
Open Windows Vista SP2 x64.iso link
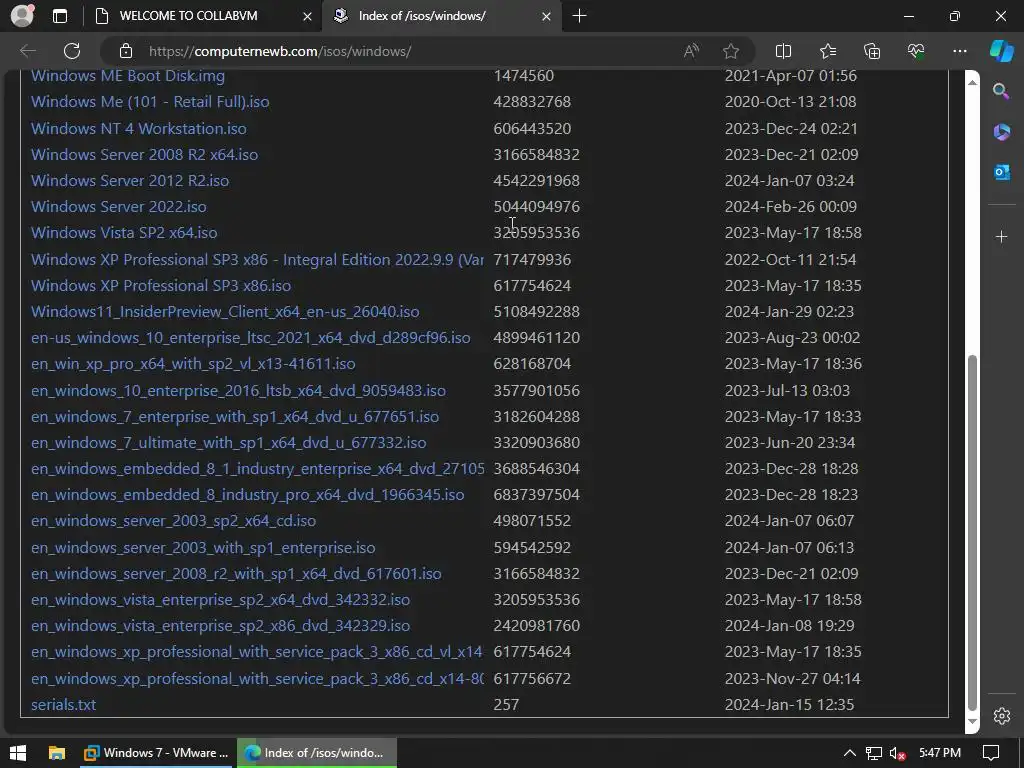[x=124, y=233]
